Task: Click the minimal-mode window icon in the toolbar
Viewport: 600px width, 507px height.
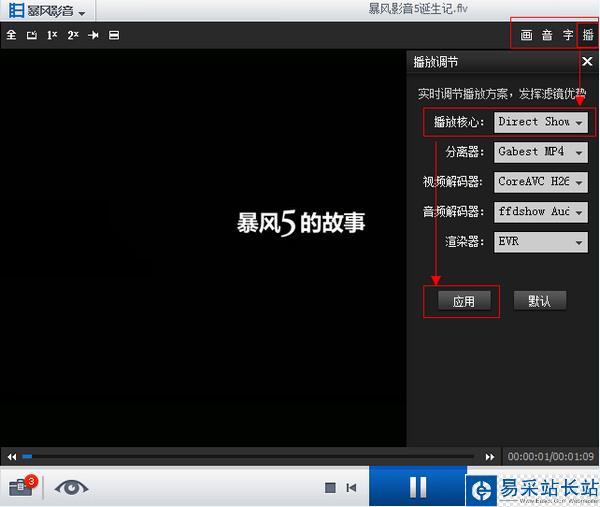Action: point(32,35)
